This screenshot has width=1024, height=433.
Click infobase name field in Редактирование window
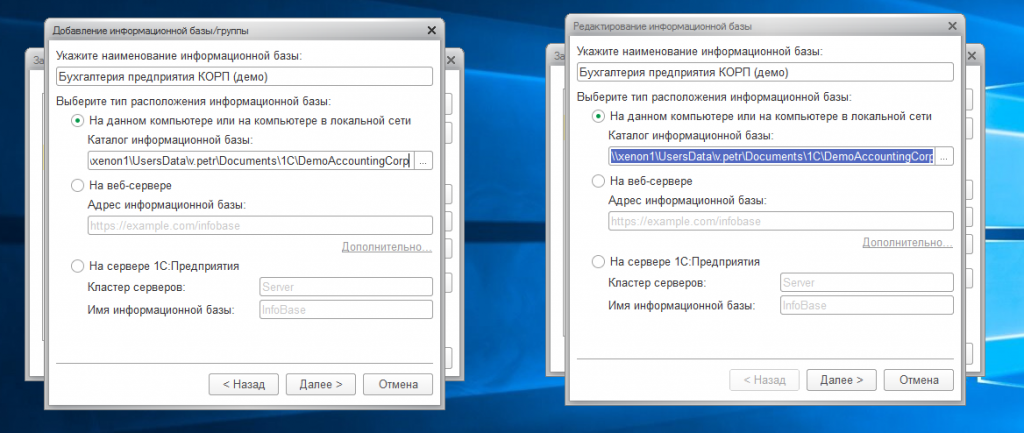pos(765,72)
